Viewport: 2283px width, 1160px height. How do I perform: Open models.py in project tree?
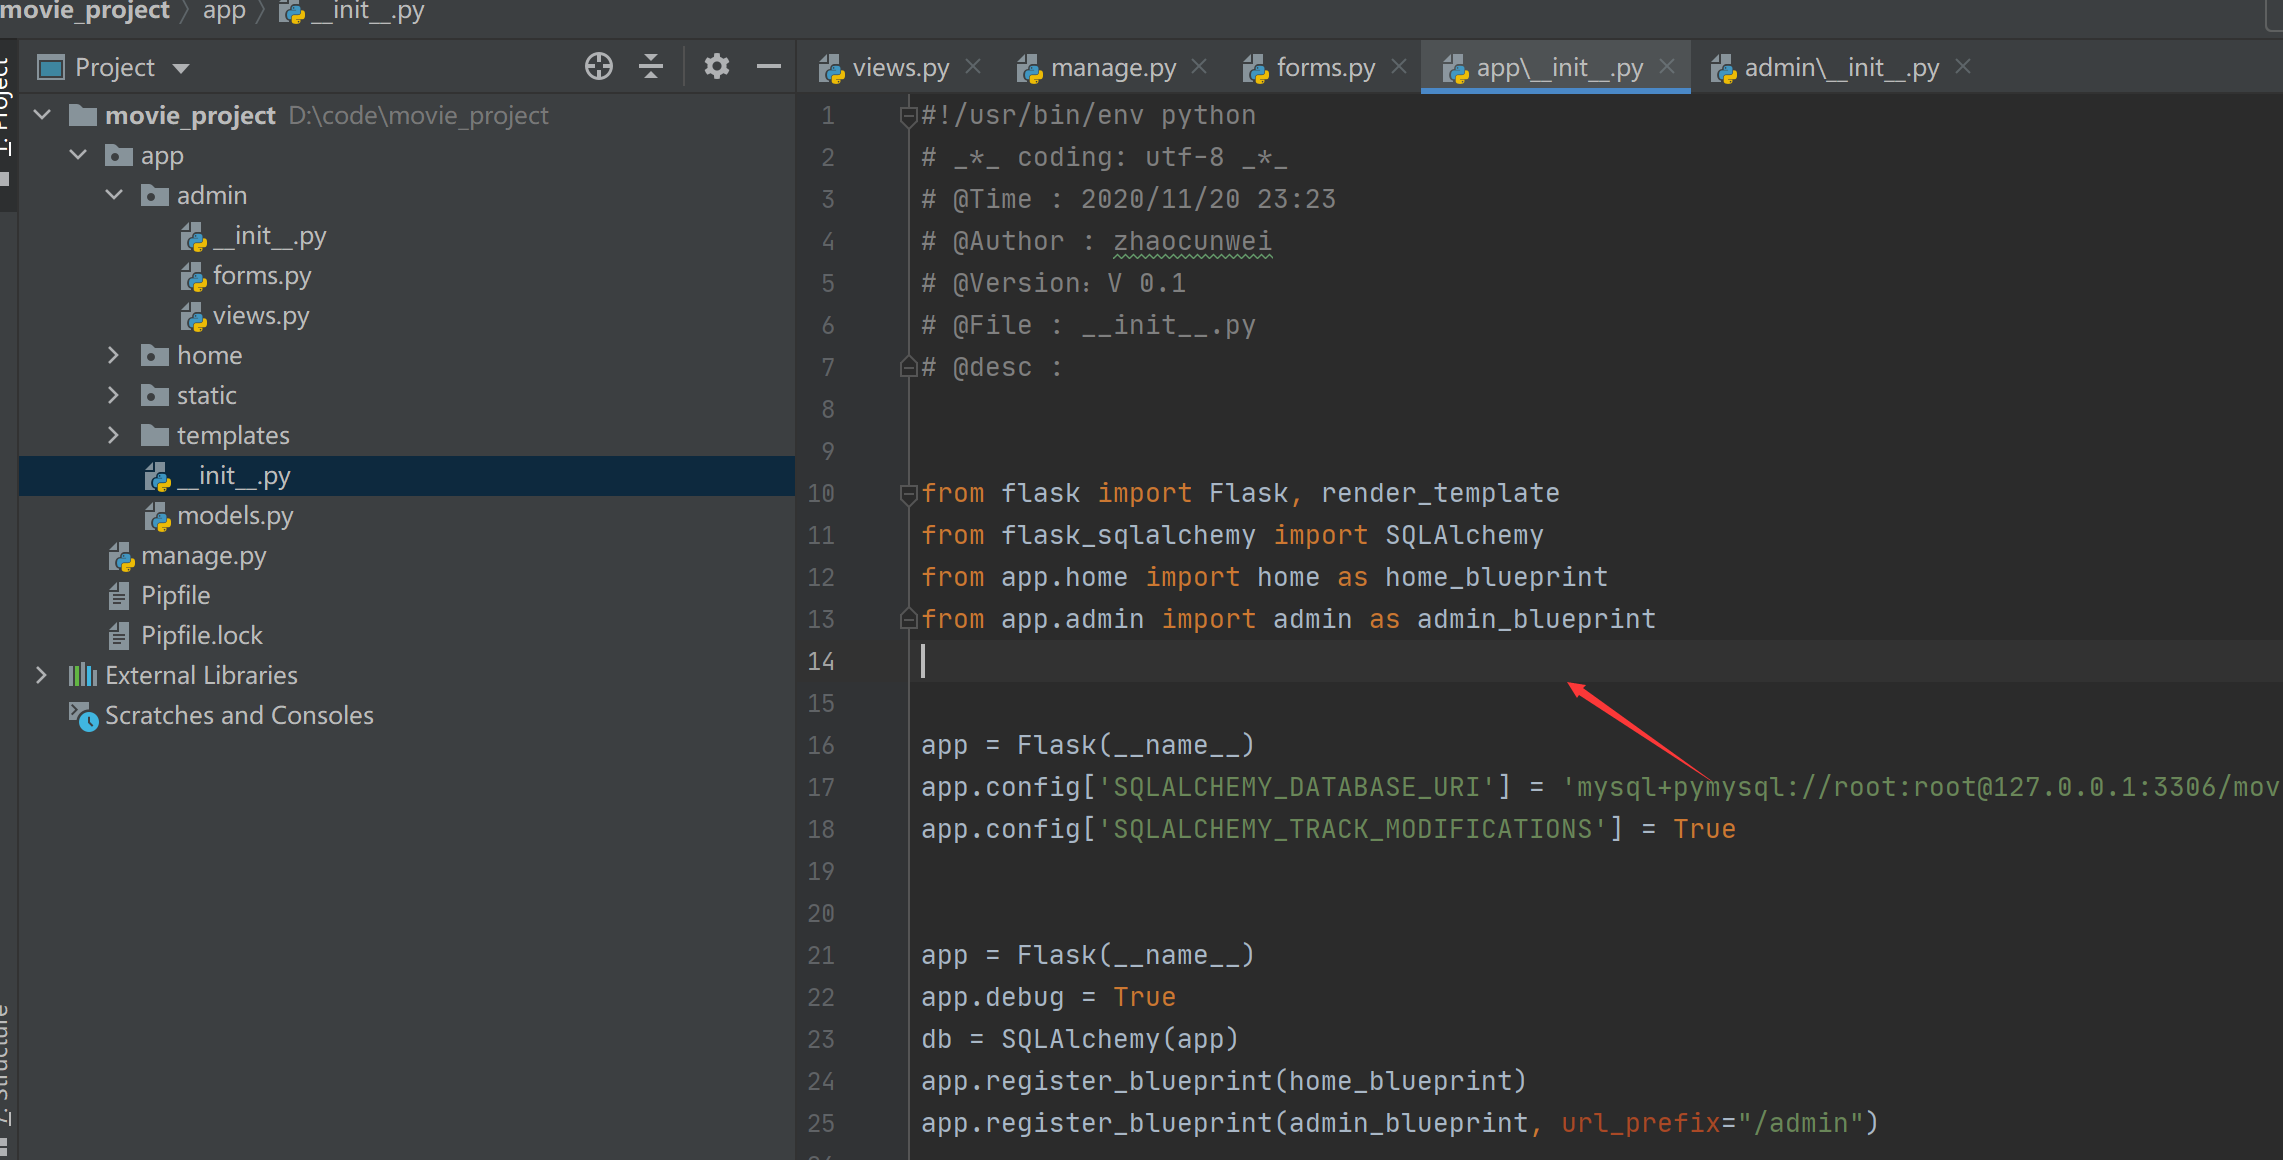235,516
